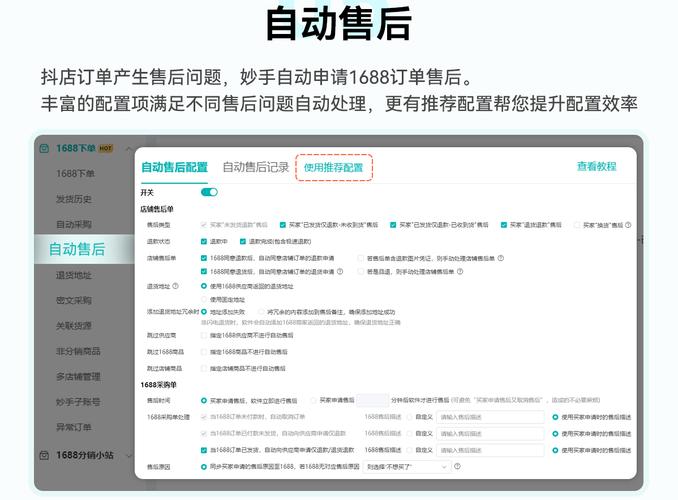
Task: Uncheck 1688同意退货后 auto-approve checkbox
Action: pos(204,272)
